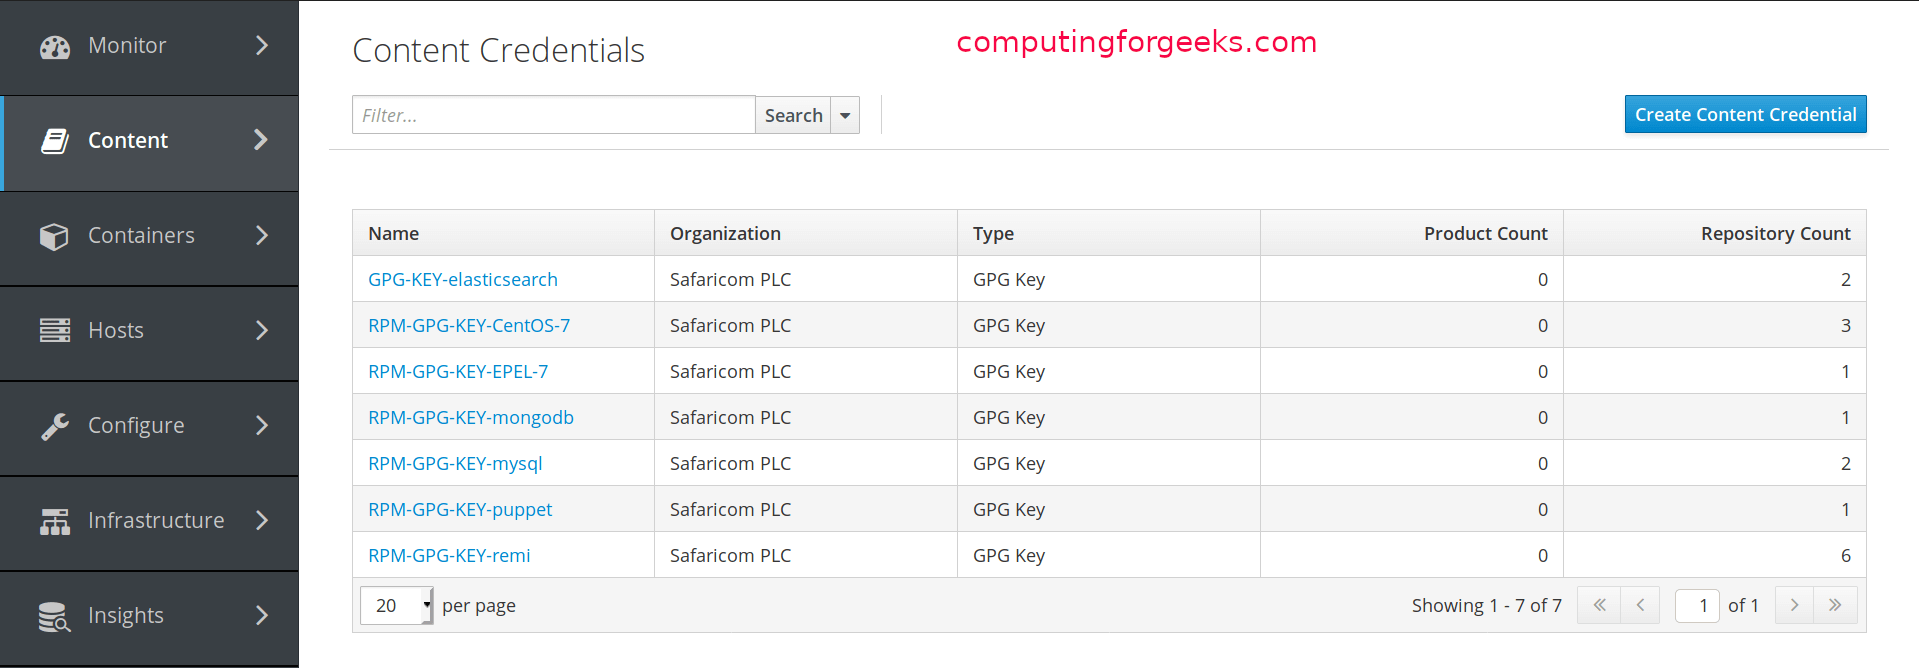This screenshot has width=1919, height=668.
Task: Open the Configure menu item
Action: (x=136, y=426)
